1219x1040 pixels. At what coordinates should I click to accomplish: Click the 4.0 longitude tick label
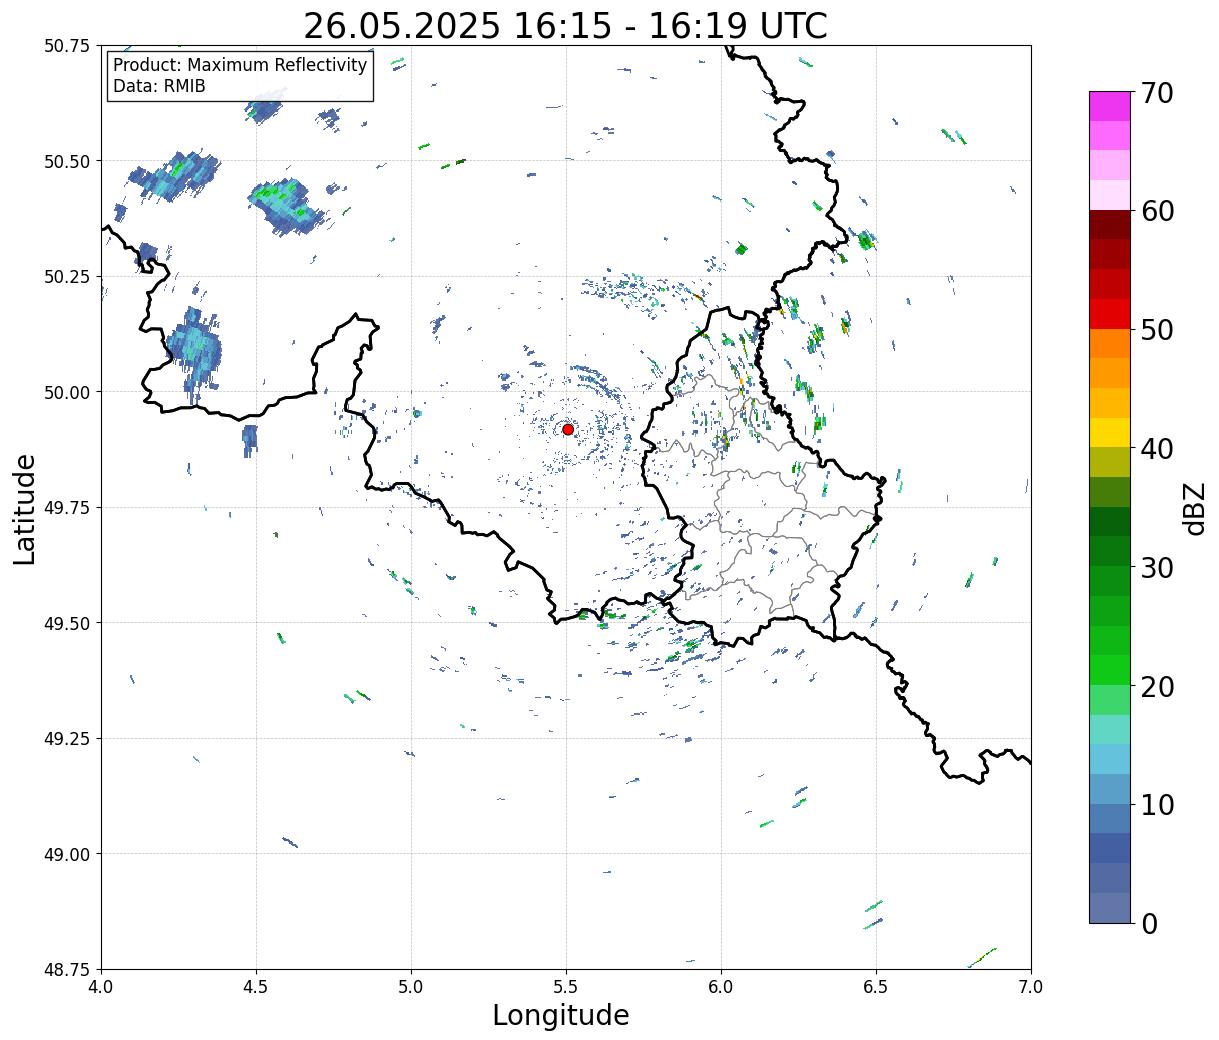point(101,987)
